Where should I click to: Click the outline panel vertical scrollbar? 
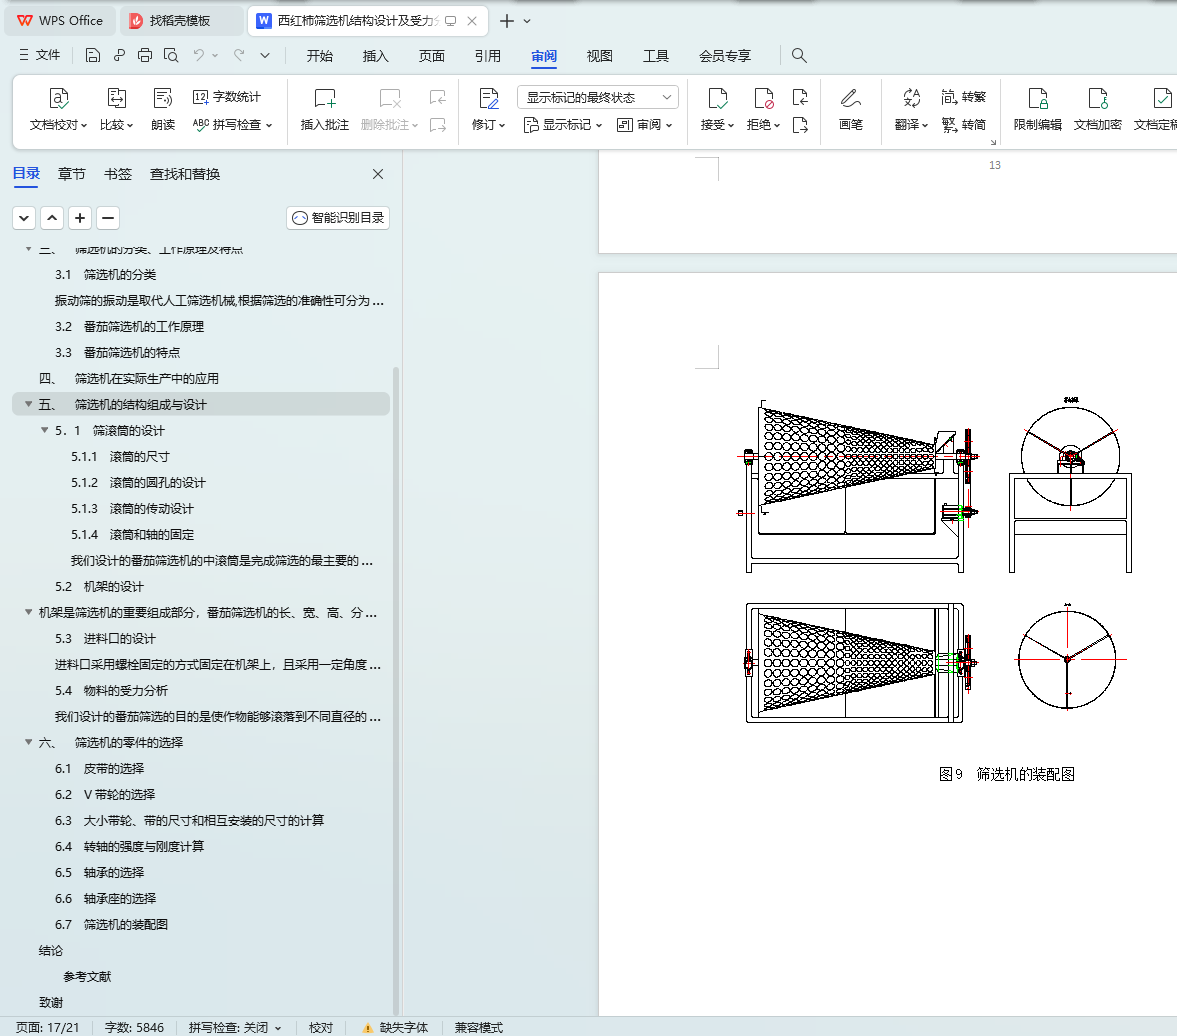(396, 691)
